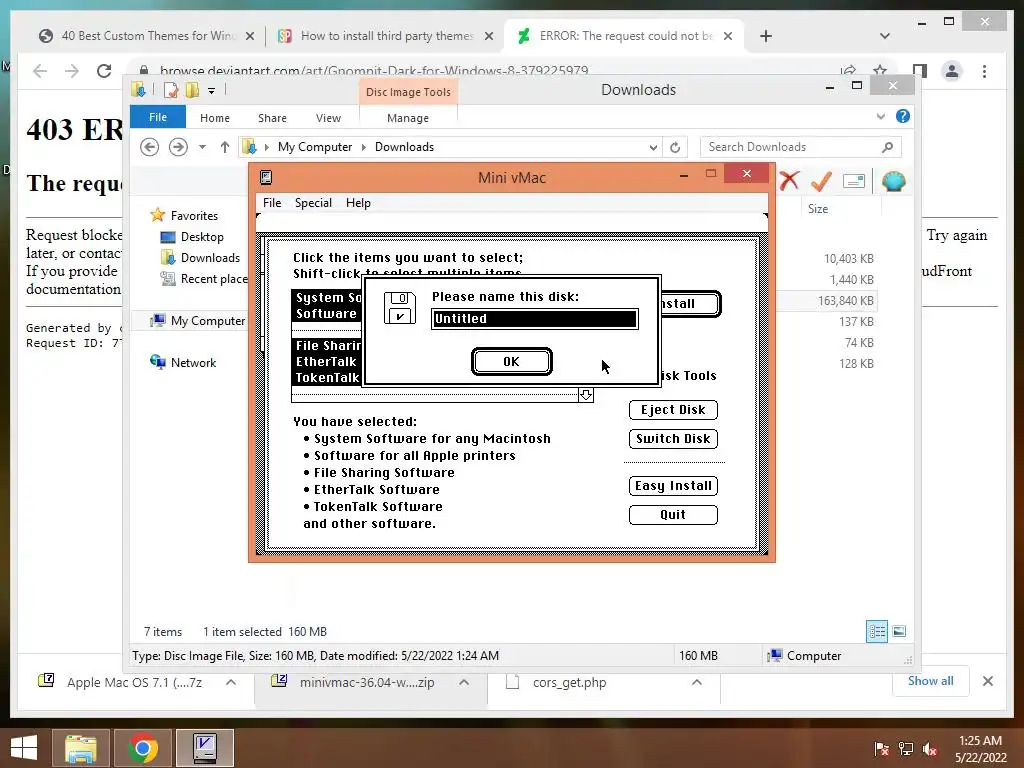Click the rename toolbar icon
Viewport: 1024px width, 768px height.
[x=854, y=181]
